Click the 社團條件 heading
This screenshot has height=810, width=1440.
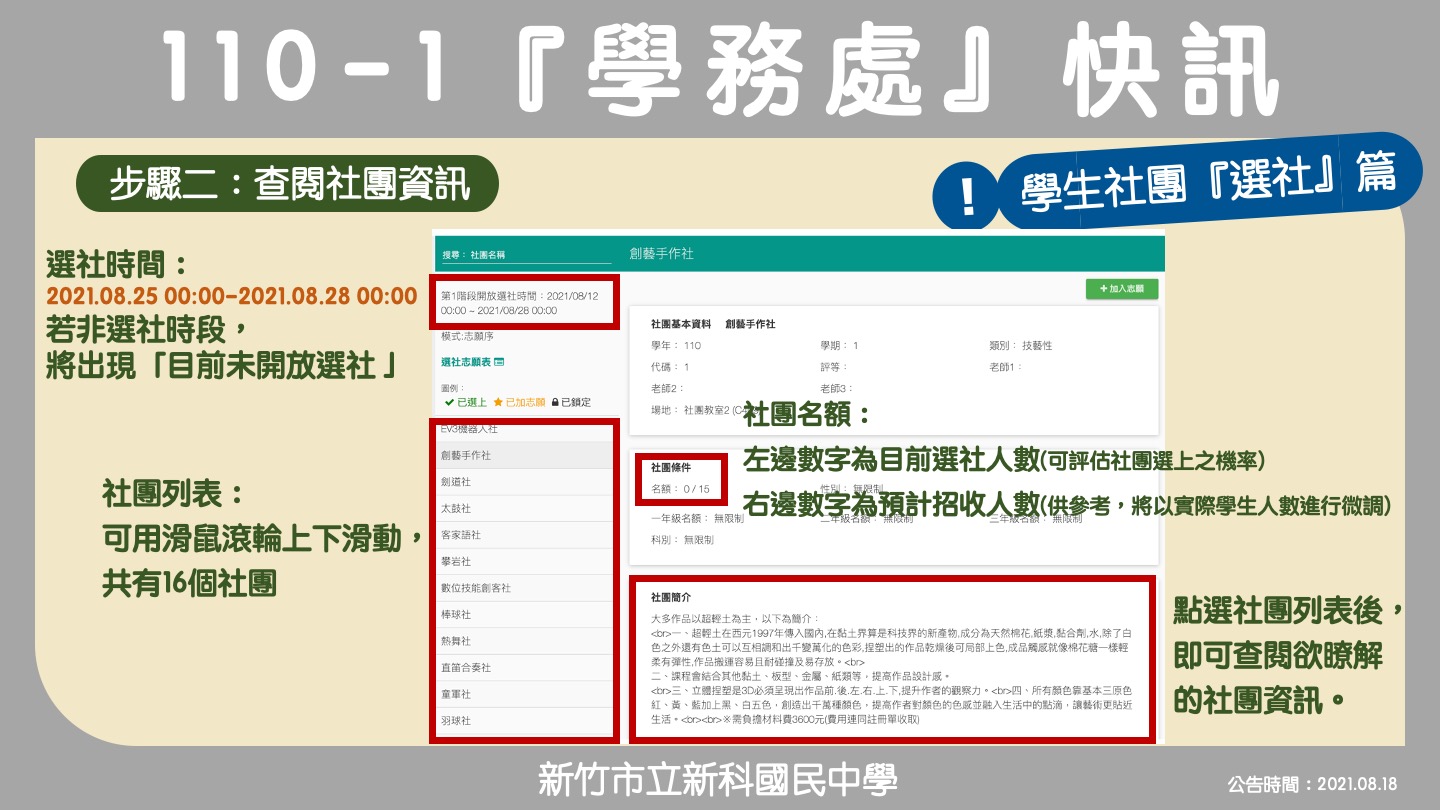670,467
